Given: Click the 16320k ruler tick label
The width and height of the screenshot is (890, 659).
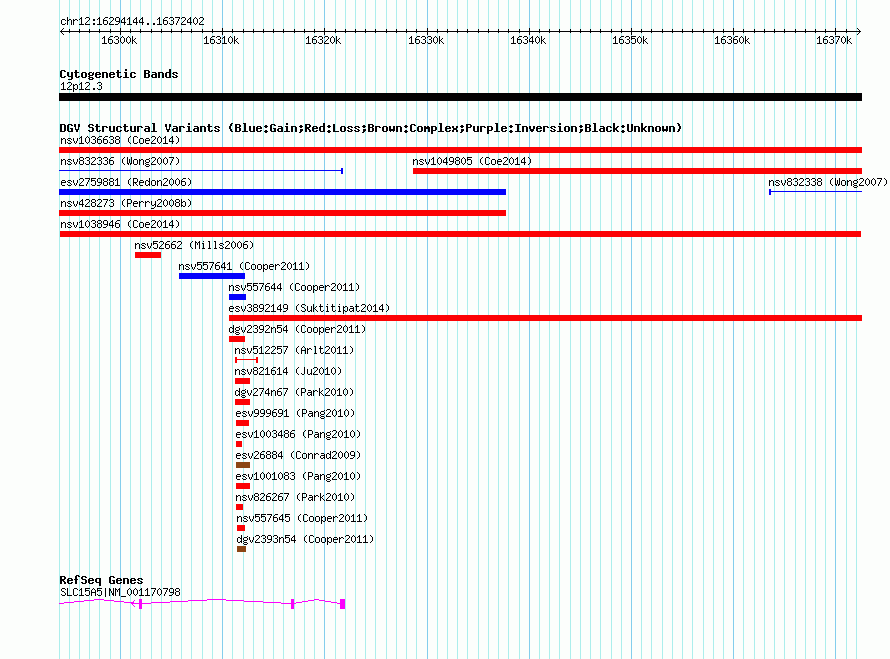Looking at the screenshot, I should click(x=323, y=40).
